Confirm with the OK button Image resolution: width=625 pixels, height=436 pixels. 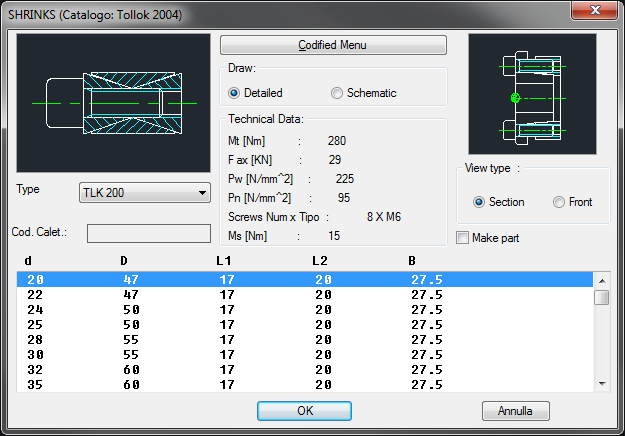coord(304,411)
